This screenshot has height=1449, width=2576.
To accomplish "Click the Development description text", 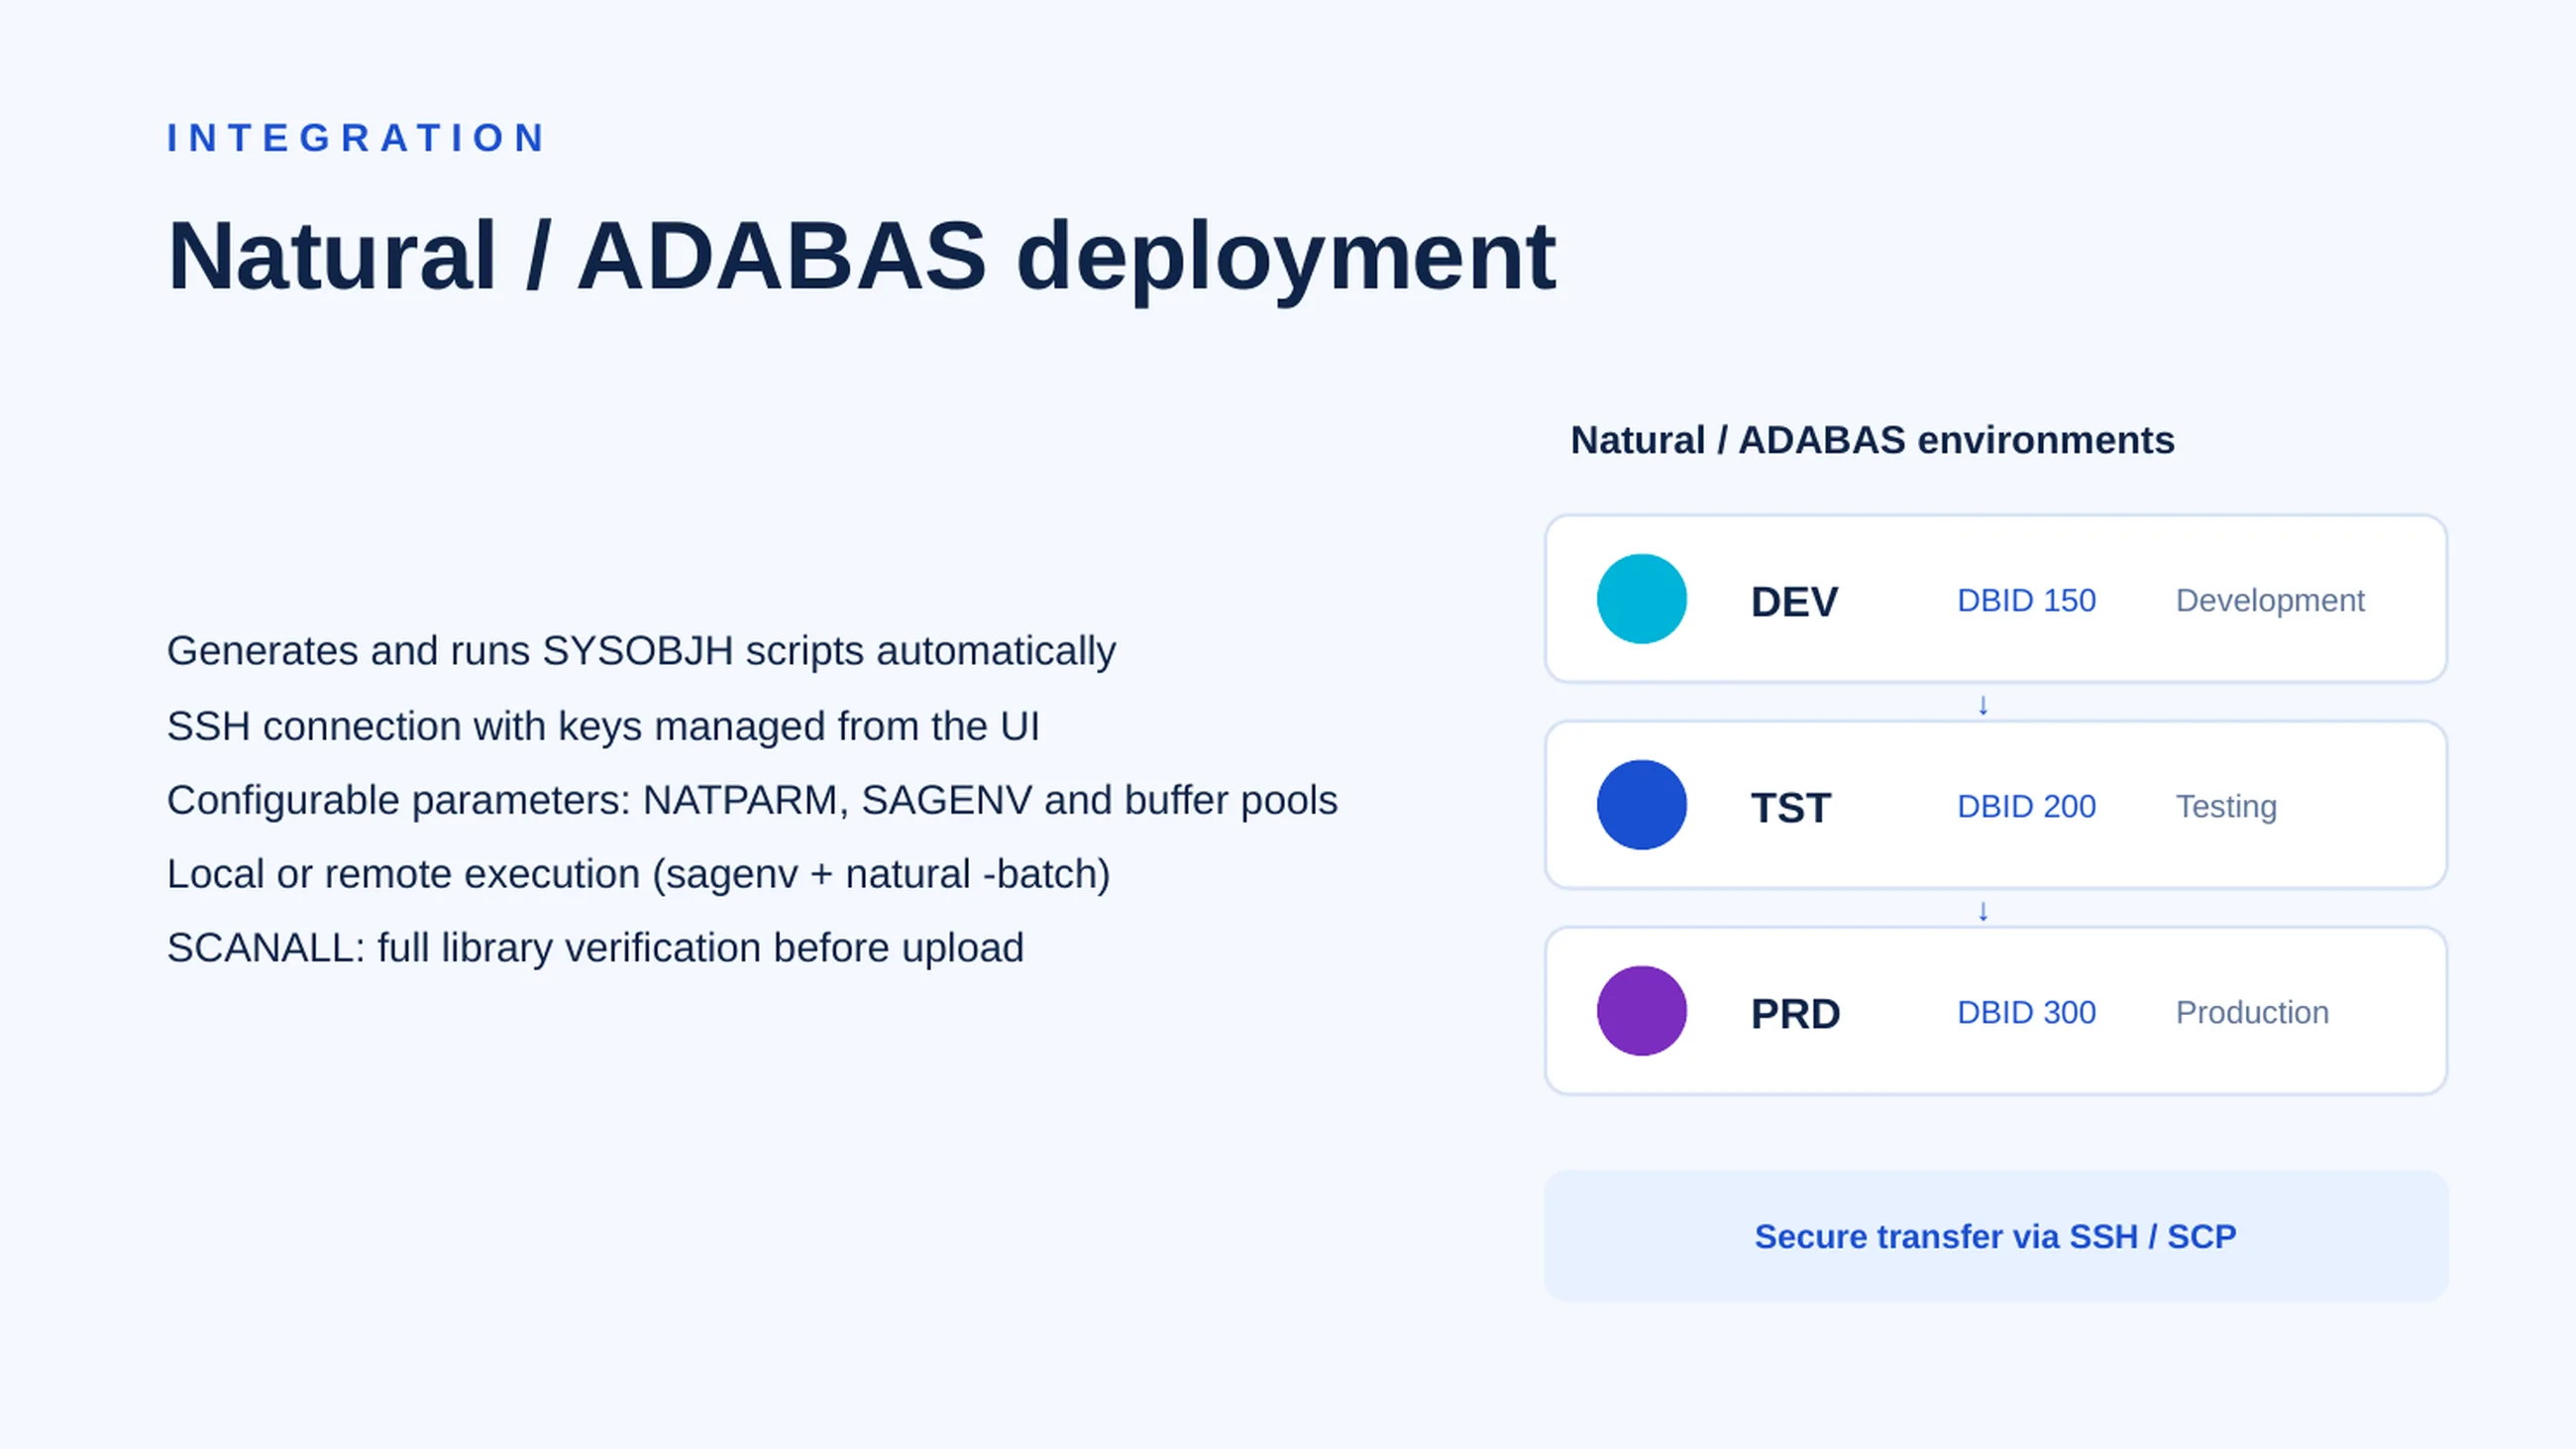I will (x=2270, y=600).
